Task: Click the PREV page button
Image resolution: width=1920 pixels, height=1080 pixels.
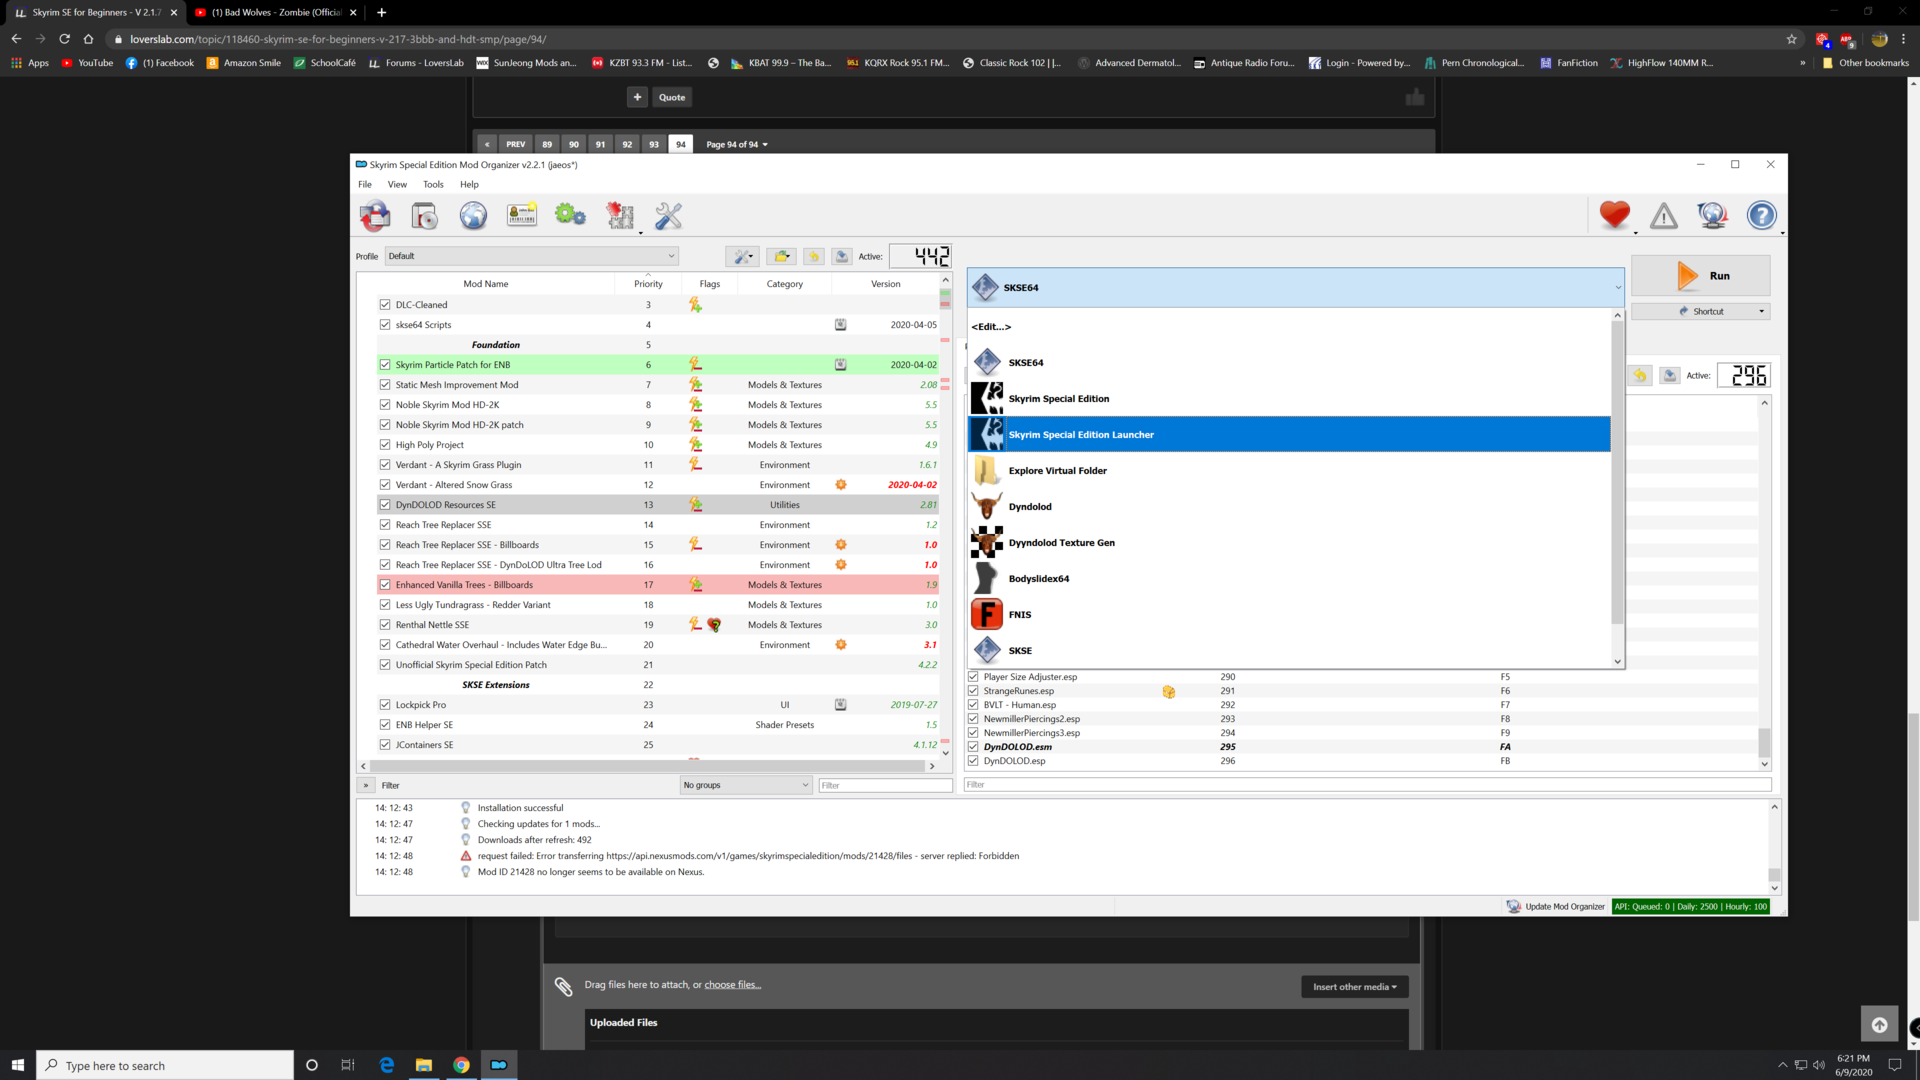Action: [515, 145]
